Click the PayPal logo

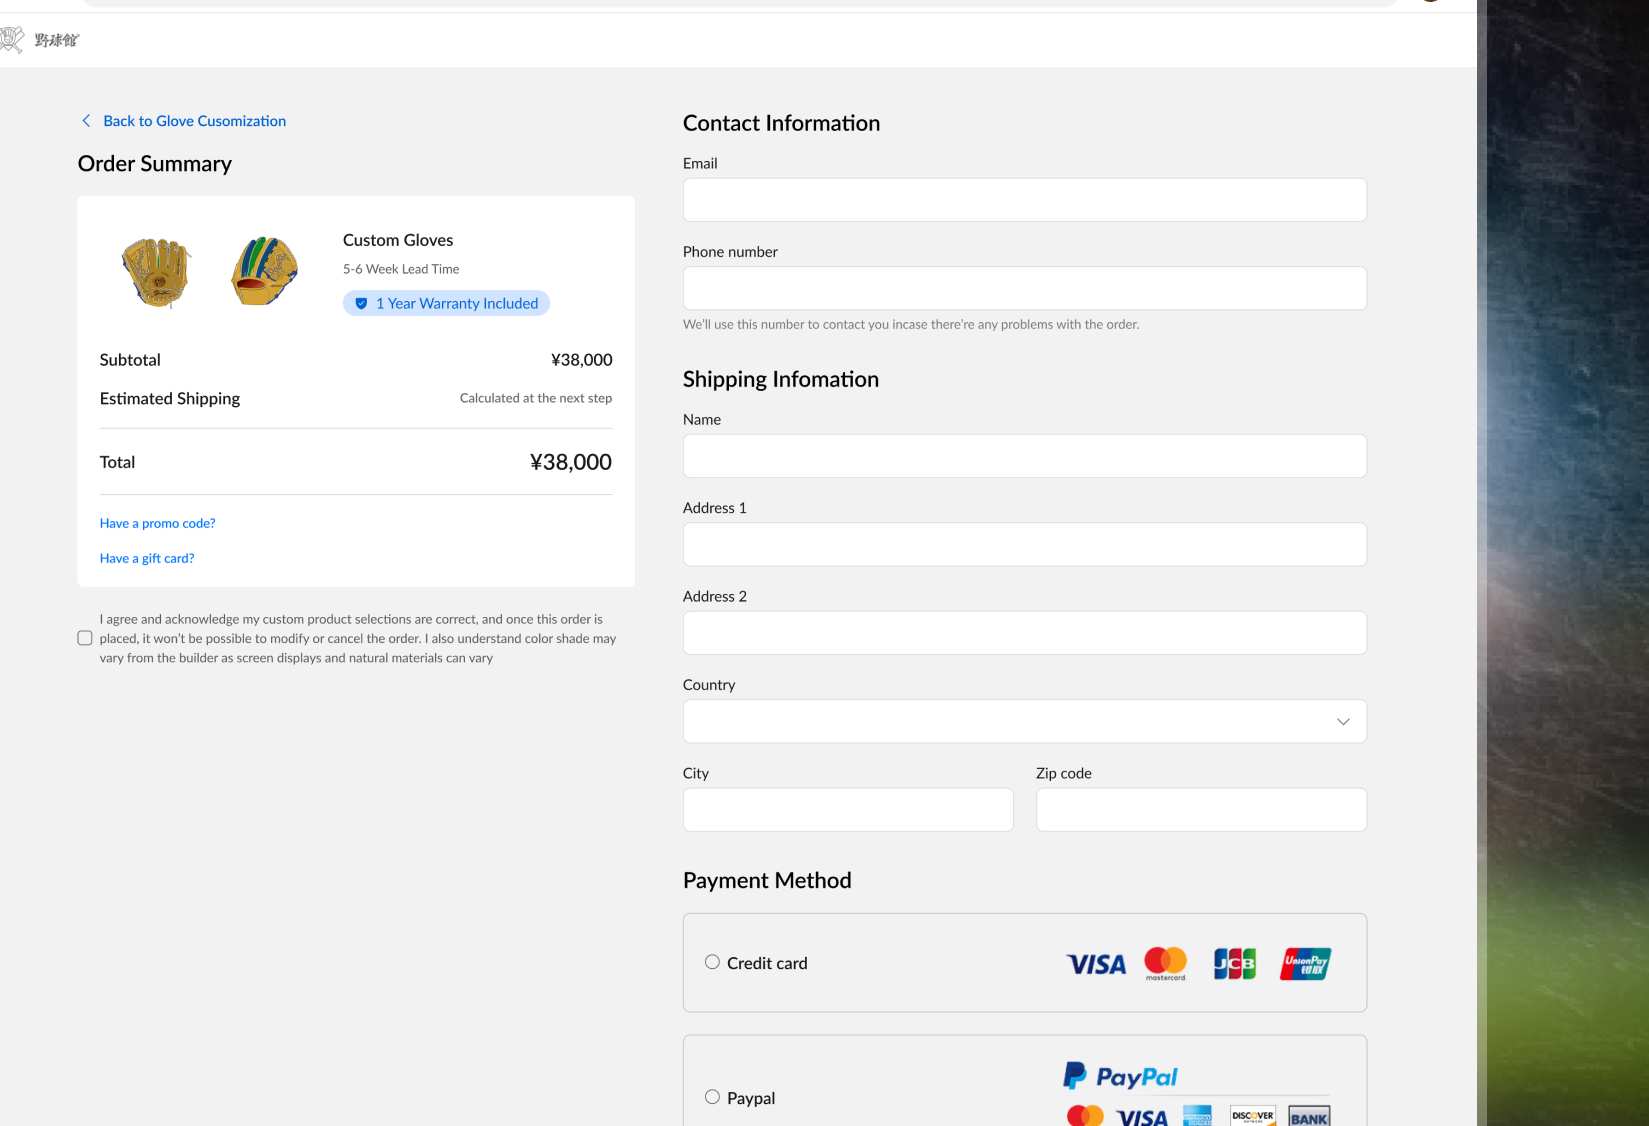[1120, 1076]
